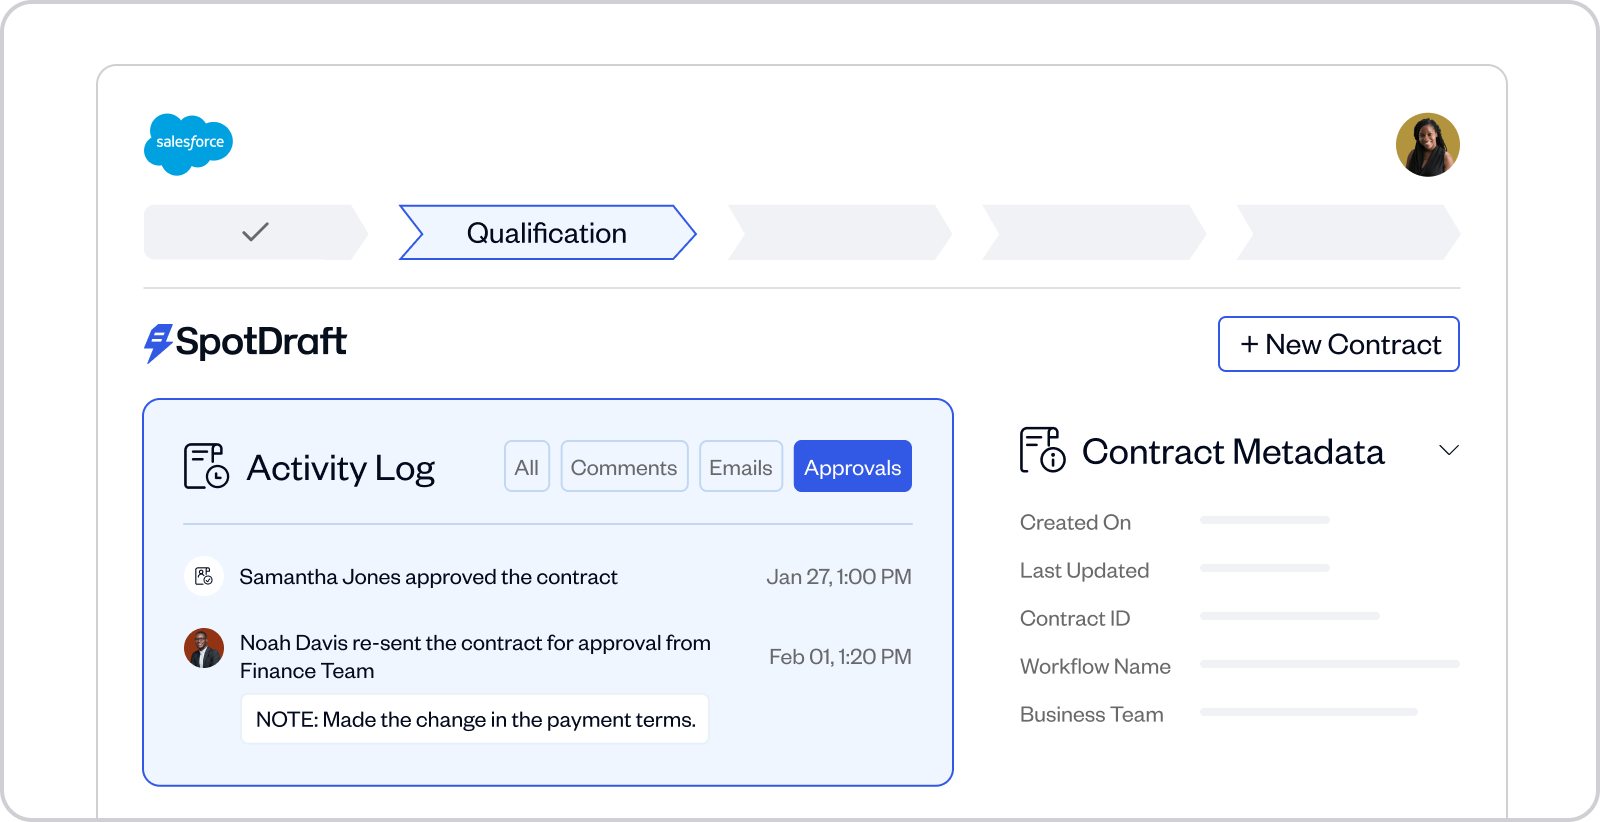This screenshot has height=822, width=1600.
Task: Click the Contract Metadata heading
Action: (x=1233, y=452)
